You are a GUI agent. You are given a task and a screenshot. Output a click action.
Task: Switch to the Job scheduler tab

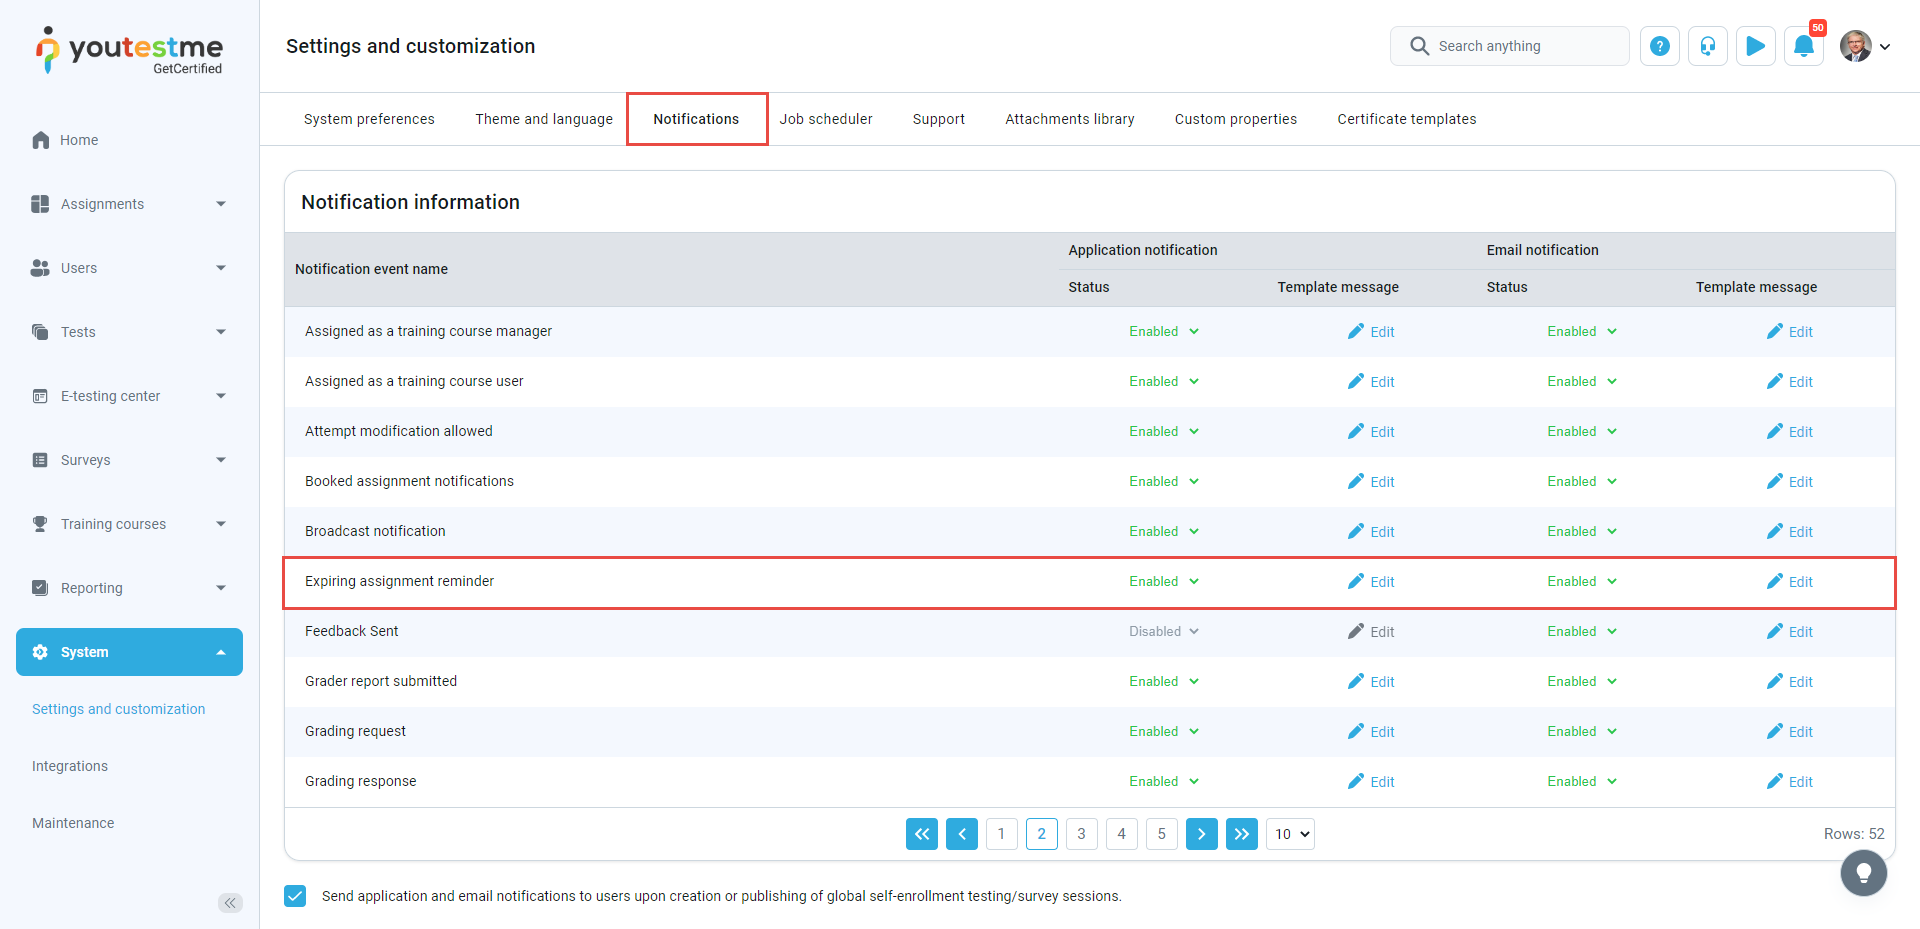[825, 119]
